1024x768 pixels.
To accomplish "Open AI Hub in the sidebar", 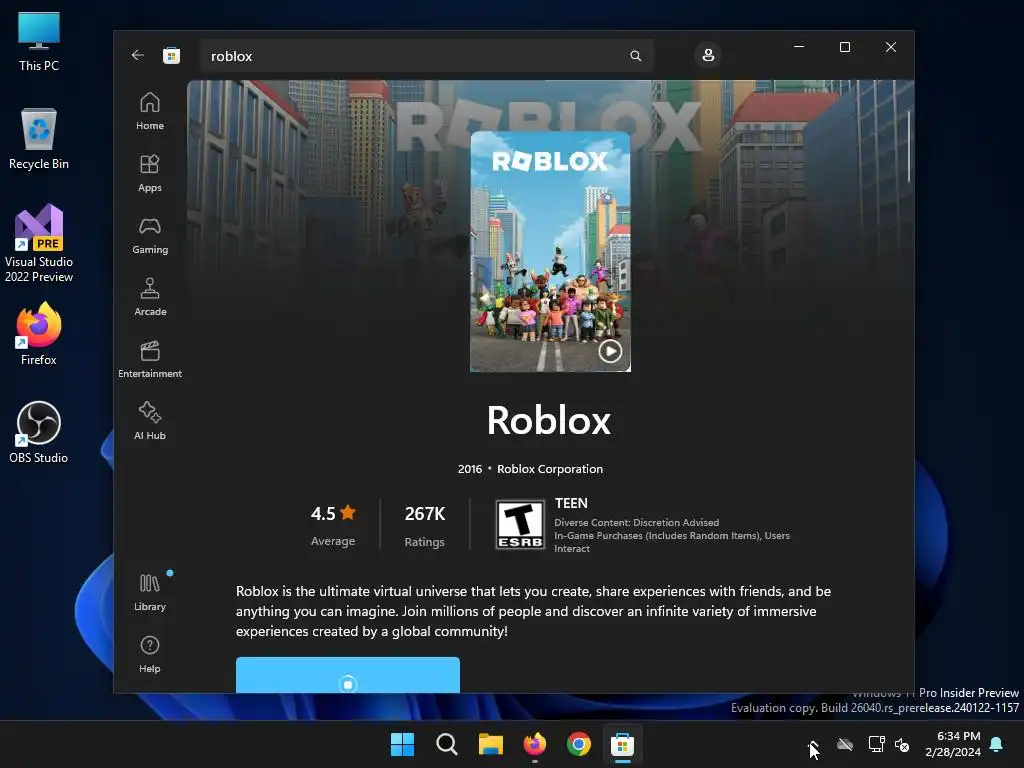I will (x=150, y=421).
